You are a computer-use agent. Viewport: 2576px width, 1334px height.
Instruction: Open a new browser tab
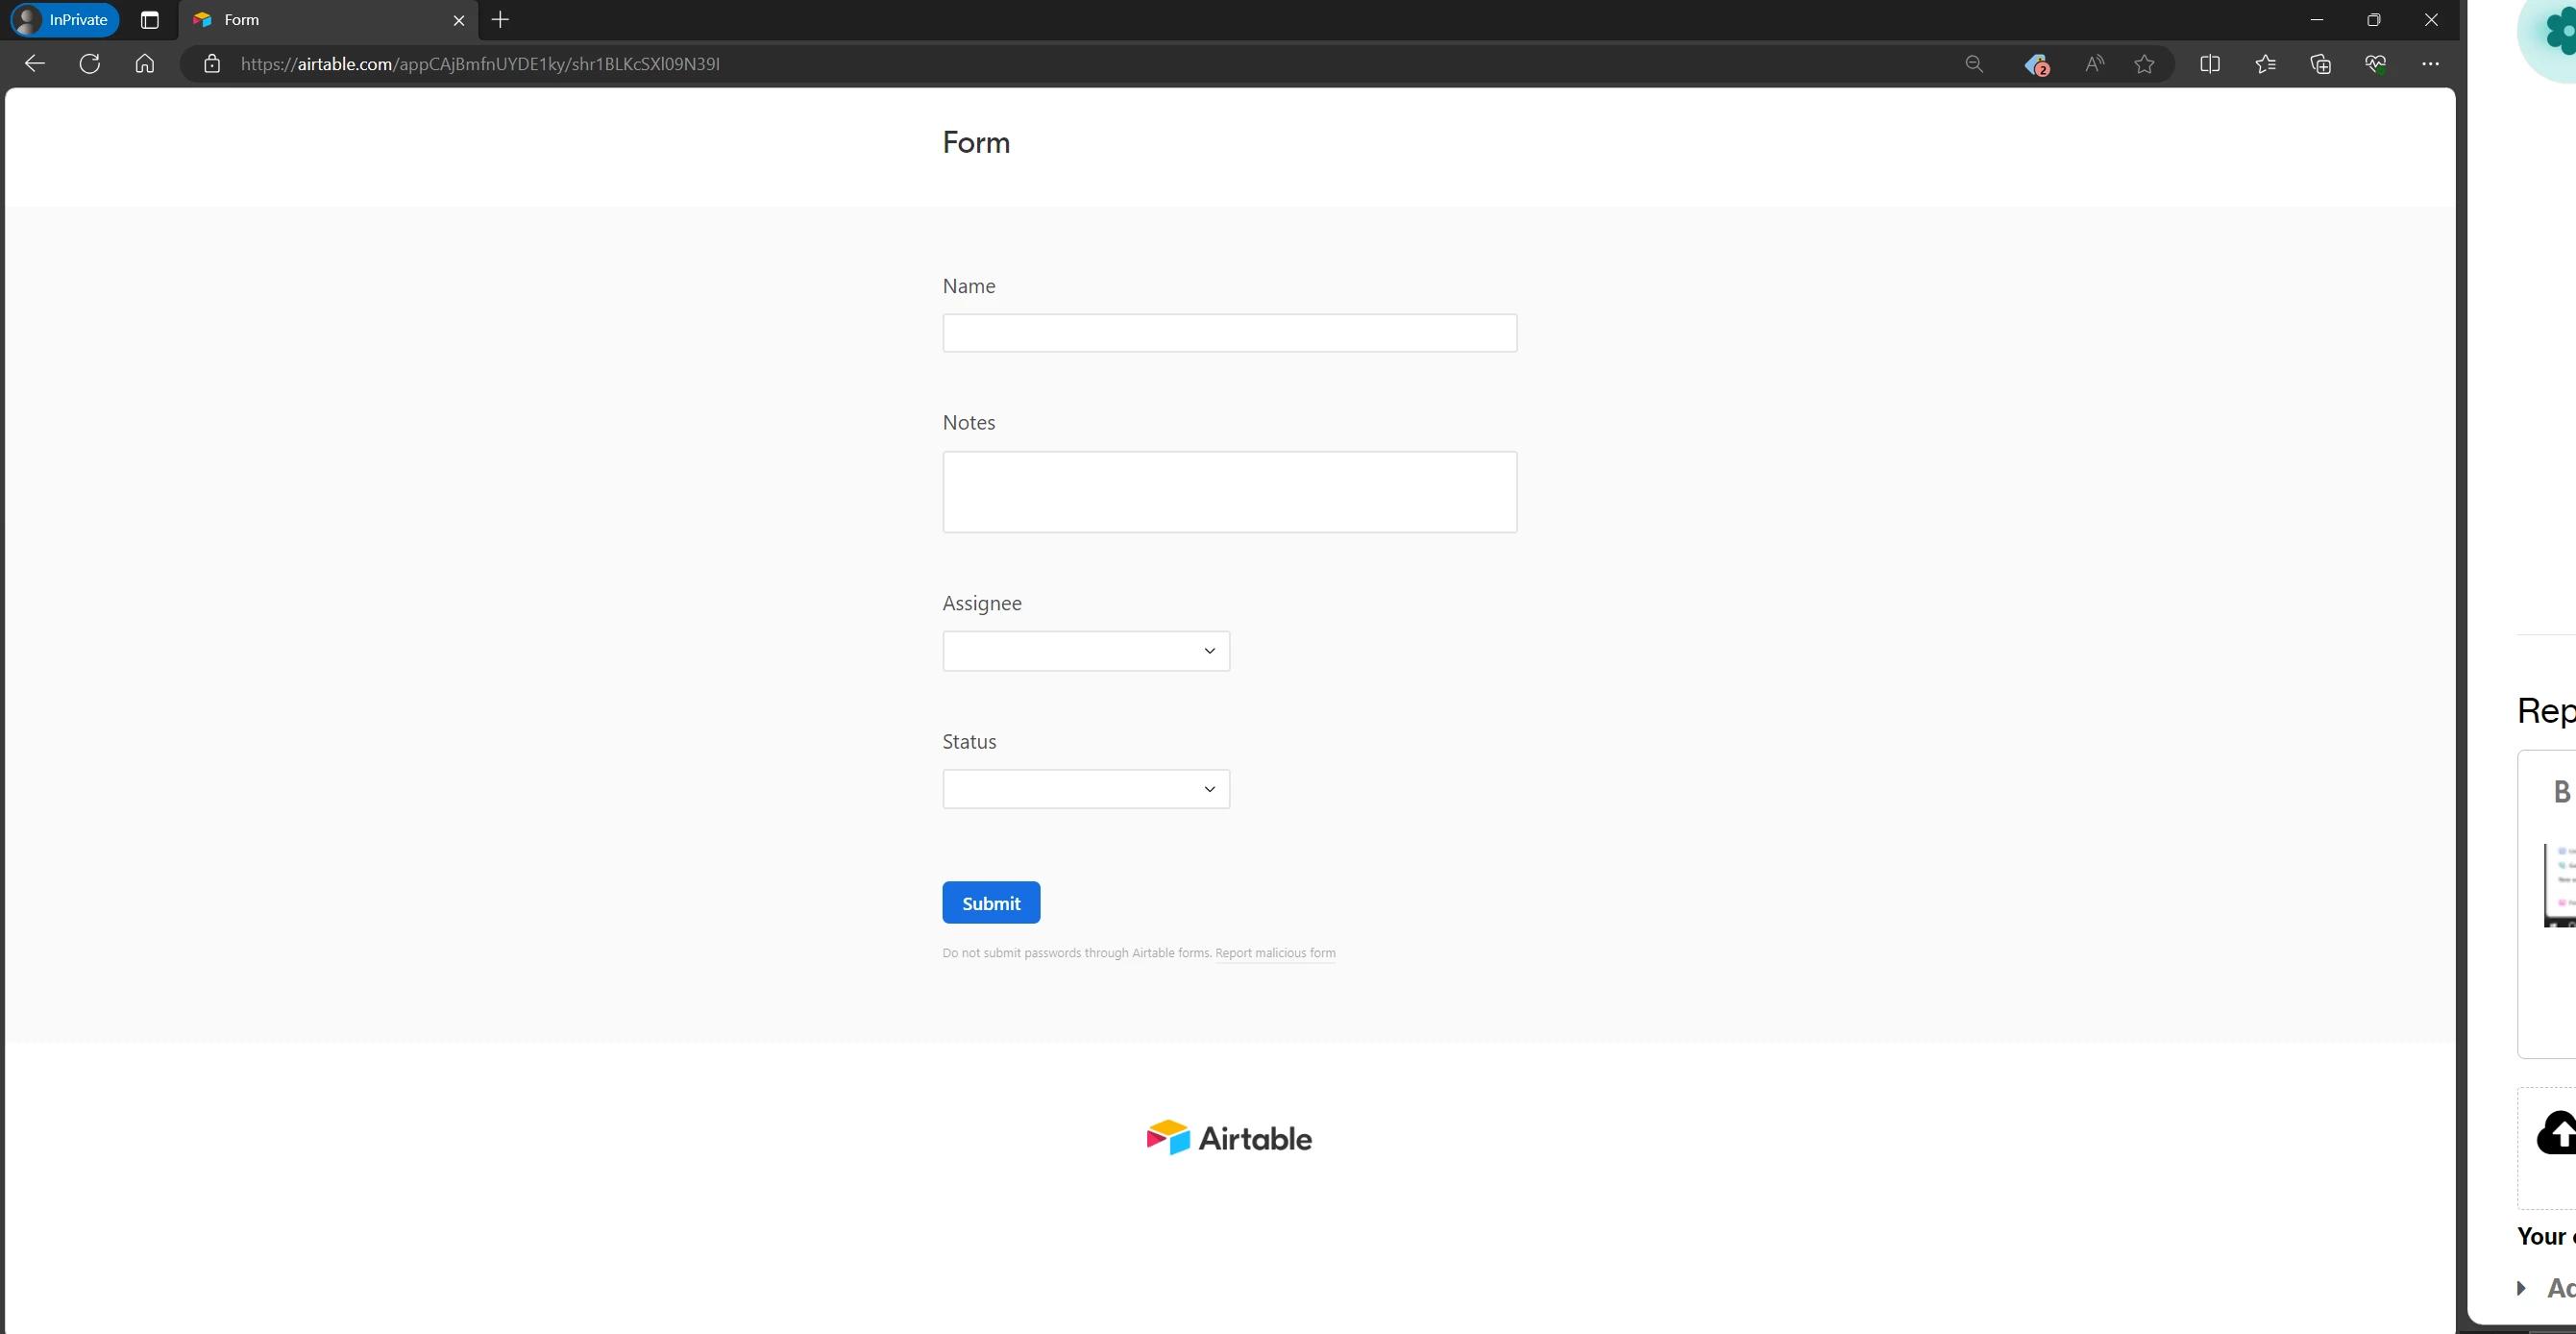[x=501, y=20]
